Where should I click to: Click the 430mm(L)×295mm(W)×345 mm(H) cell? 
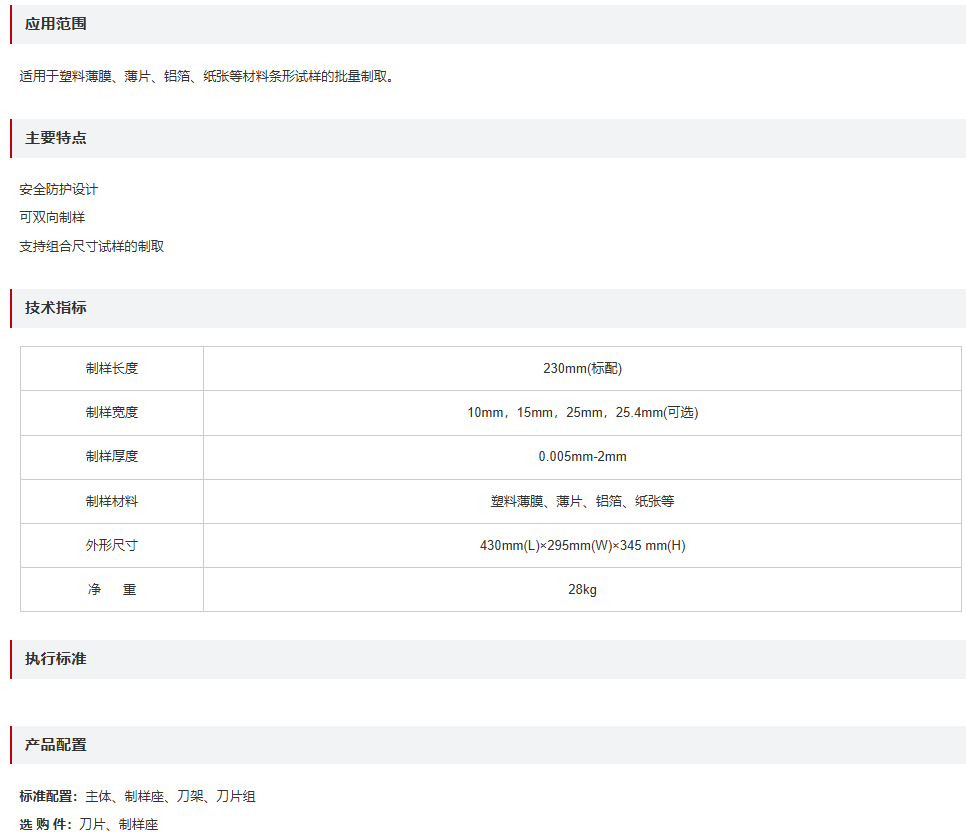[582, 545]
